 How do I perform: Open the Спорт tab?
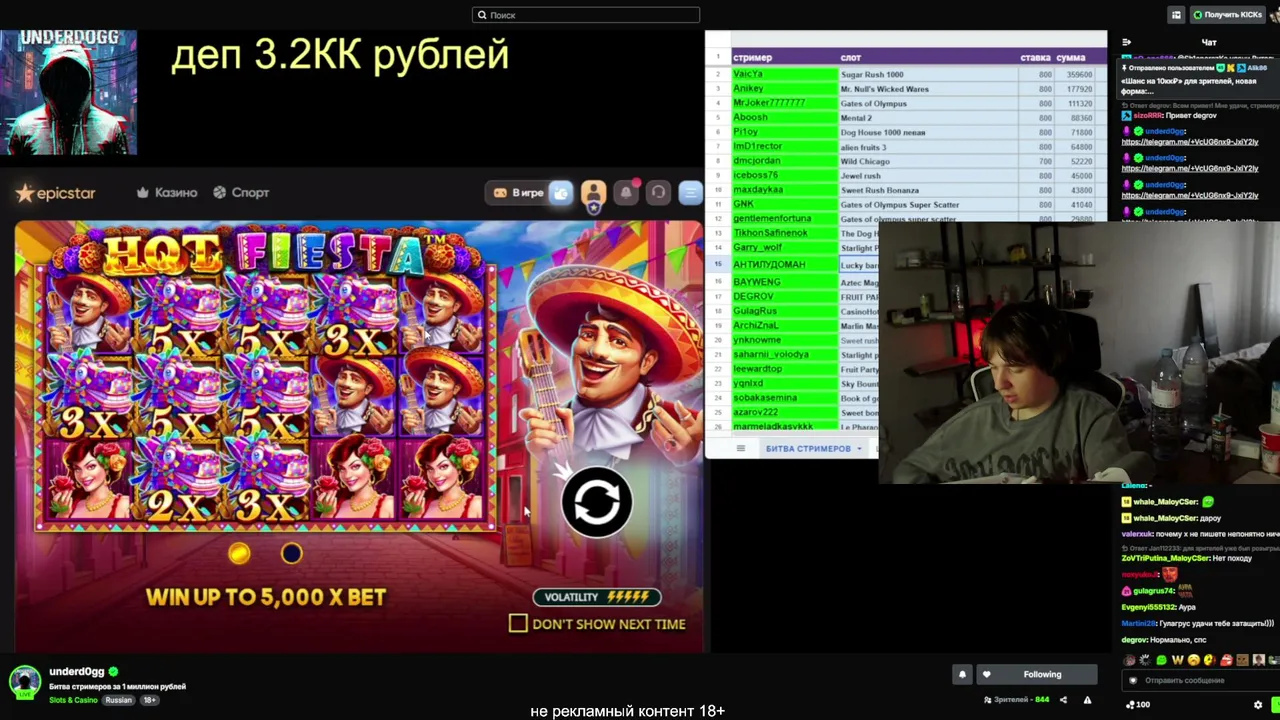click(x=241, y=193)
